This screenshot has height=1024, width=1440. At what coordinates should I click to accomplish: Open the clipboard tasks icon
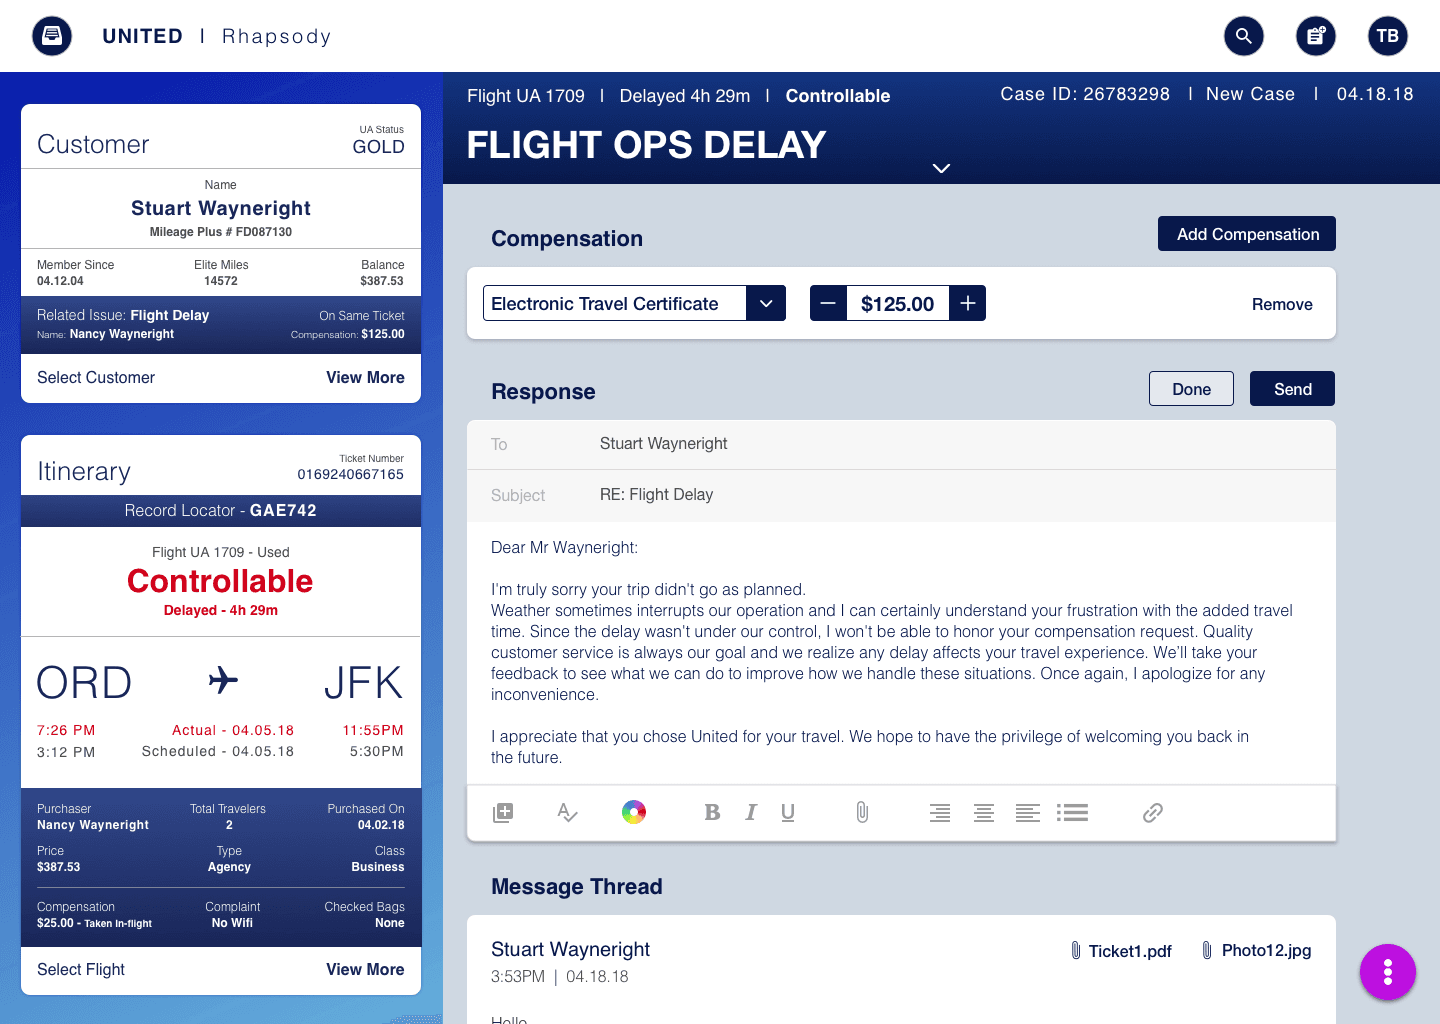1316,36
